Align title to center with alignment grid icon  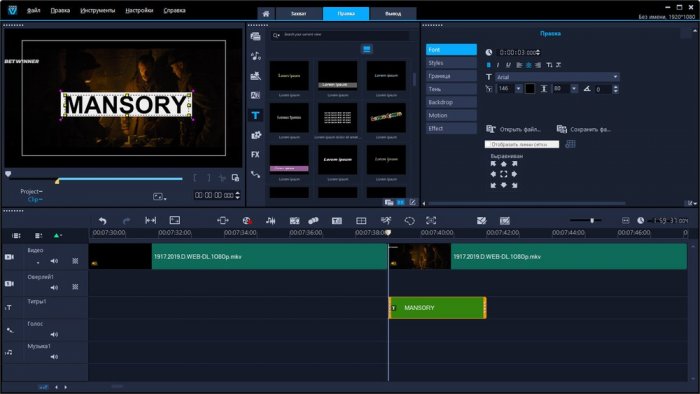pyautogui.click(x=504, y=174)
